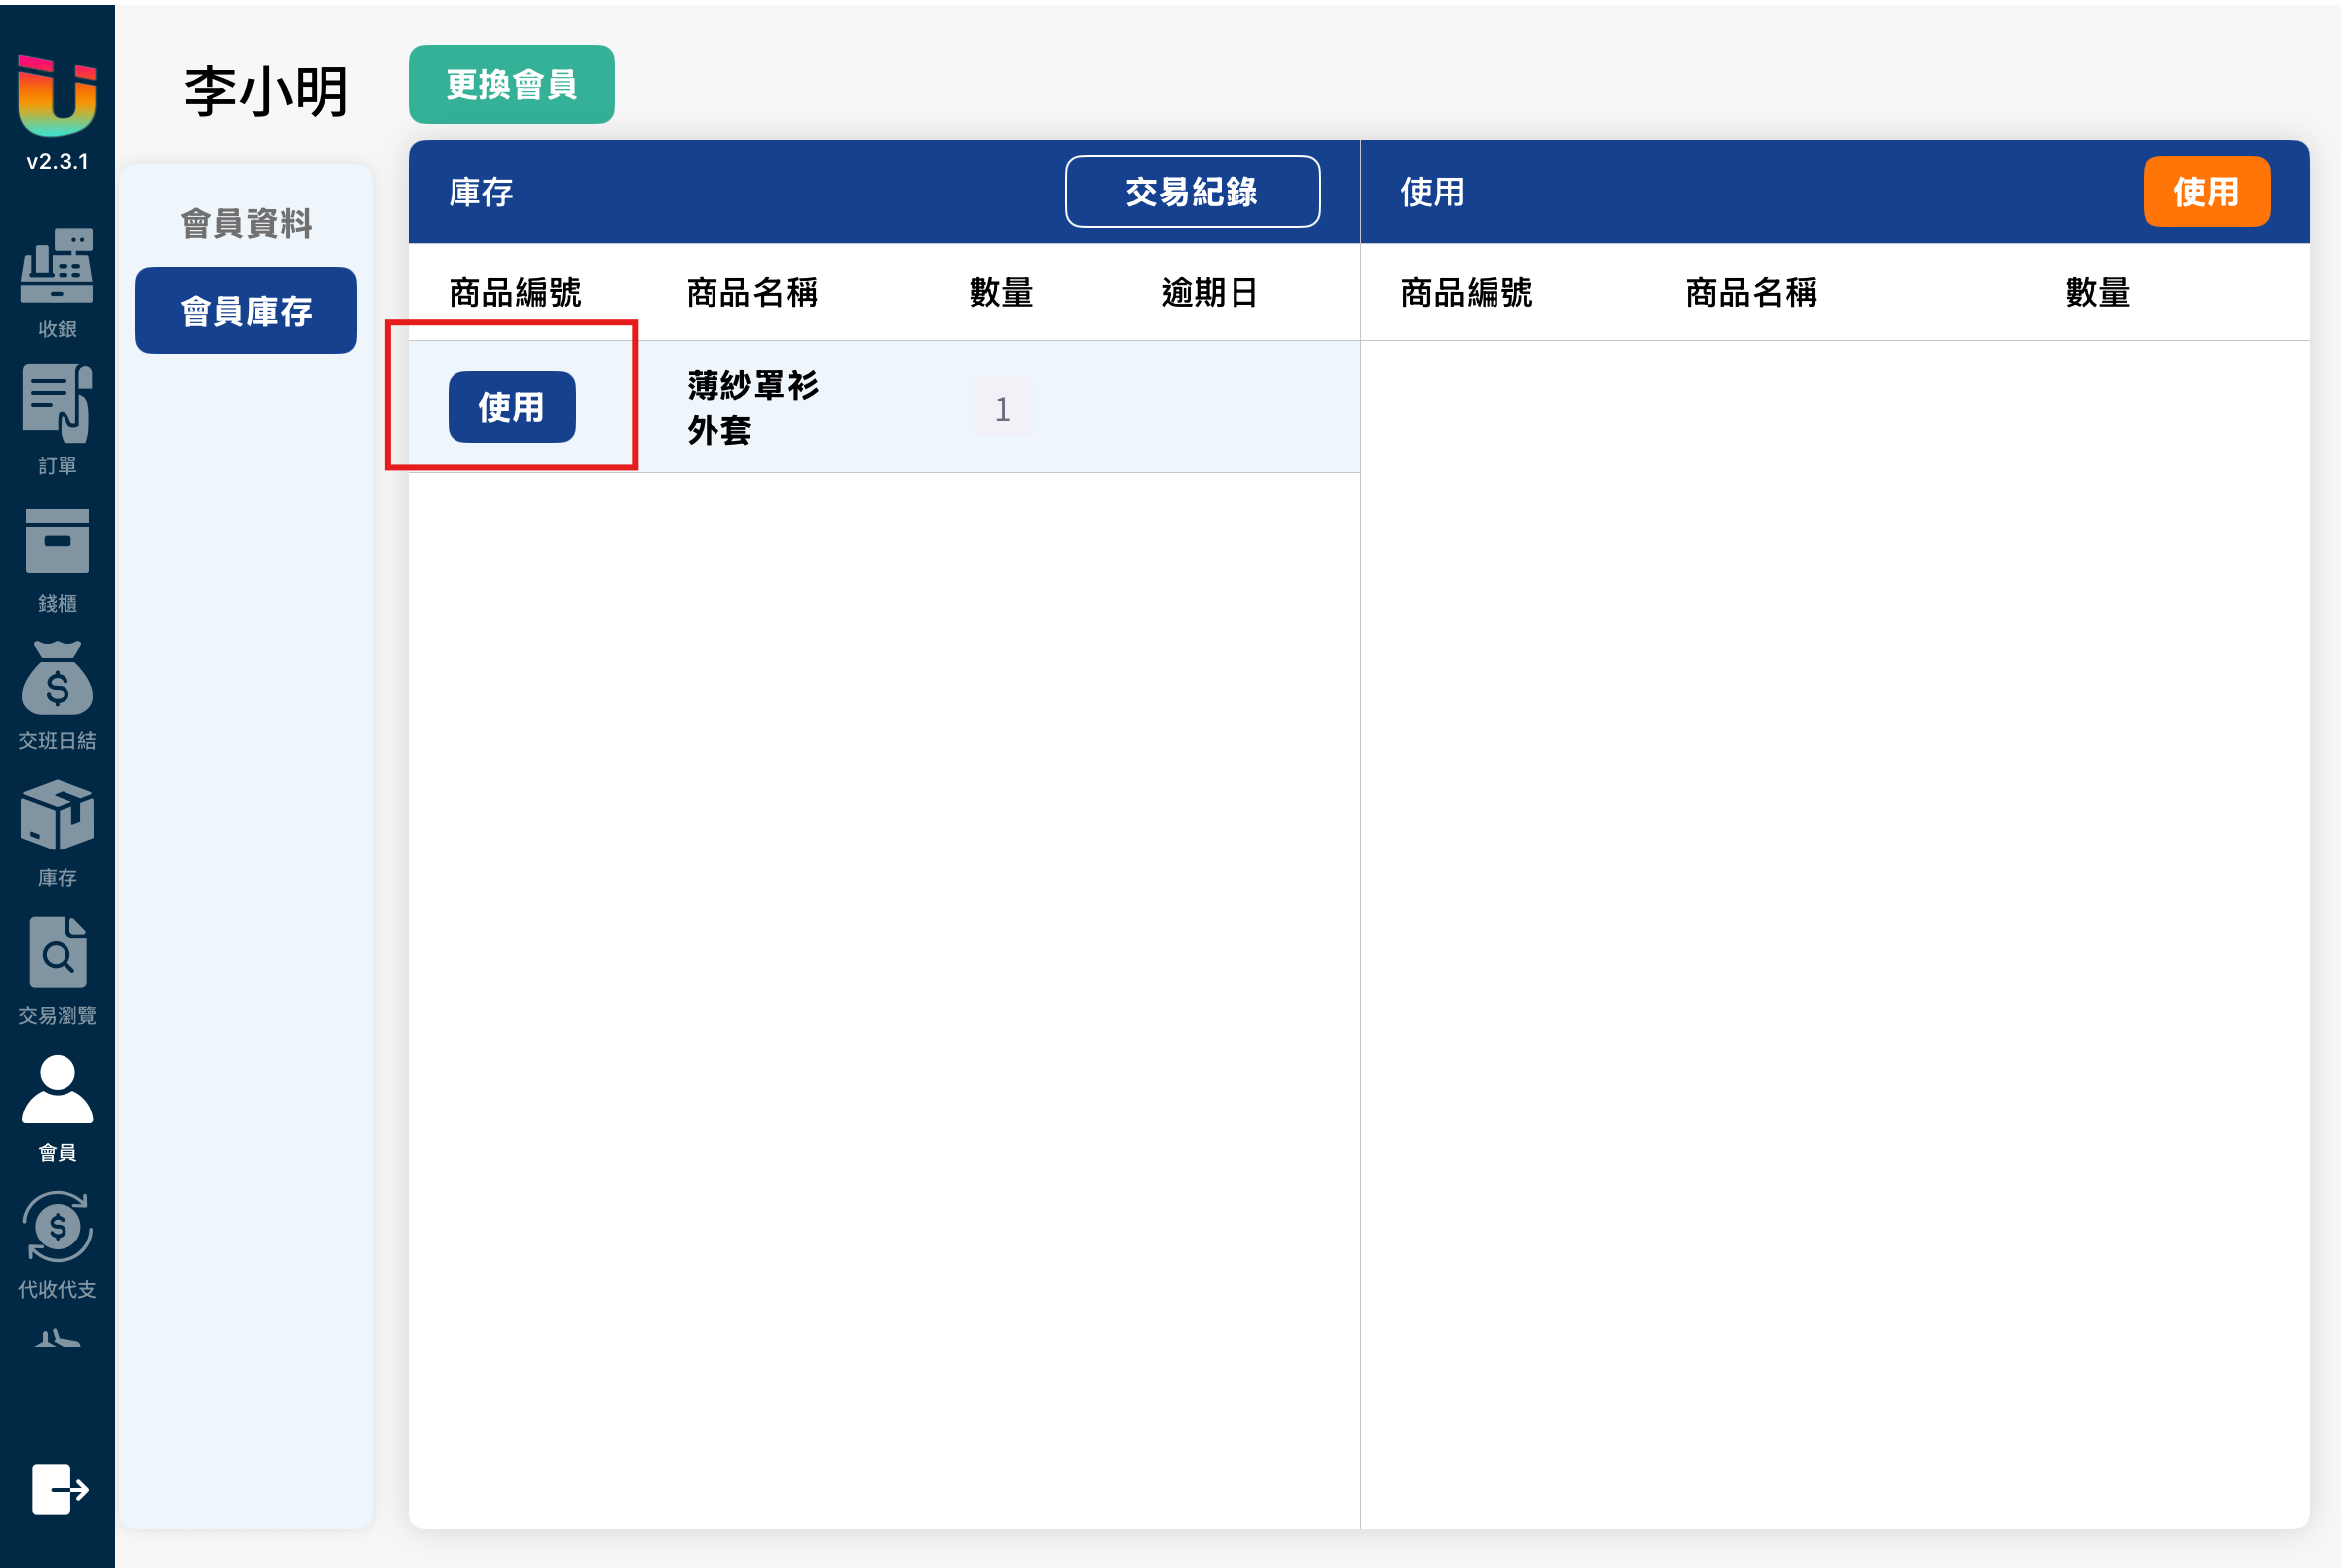Select the 薄紗罩衫外套 product row

tap(884, 407)
